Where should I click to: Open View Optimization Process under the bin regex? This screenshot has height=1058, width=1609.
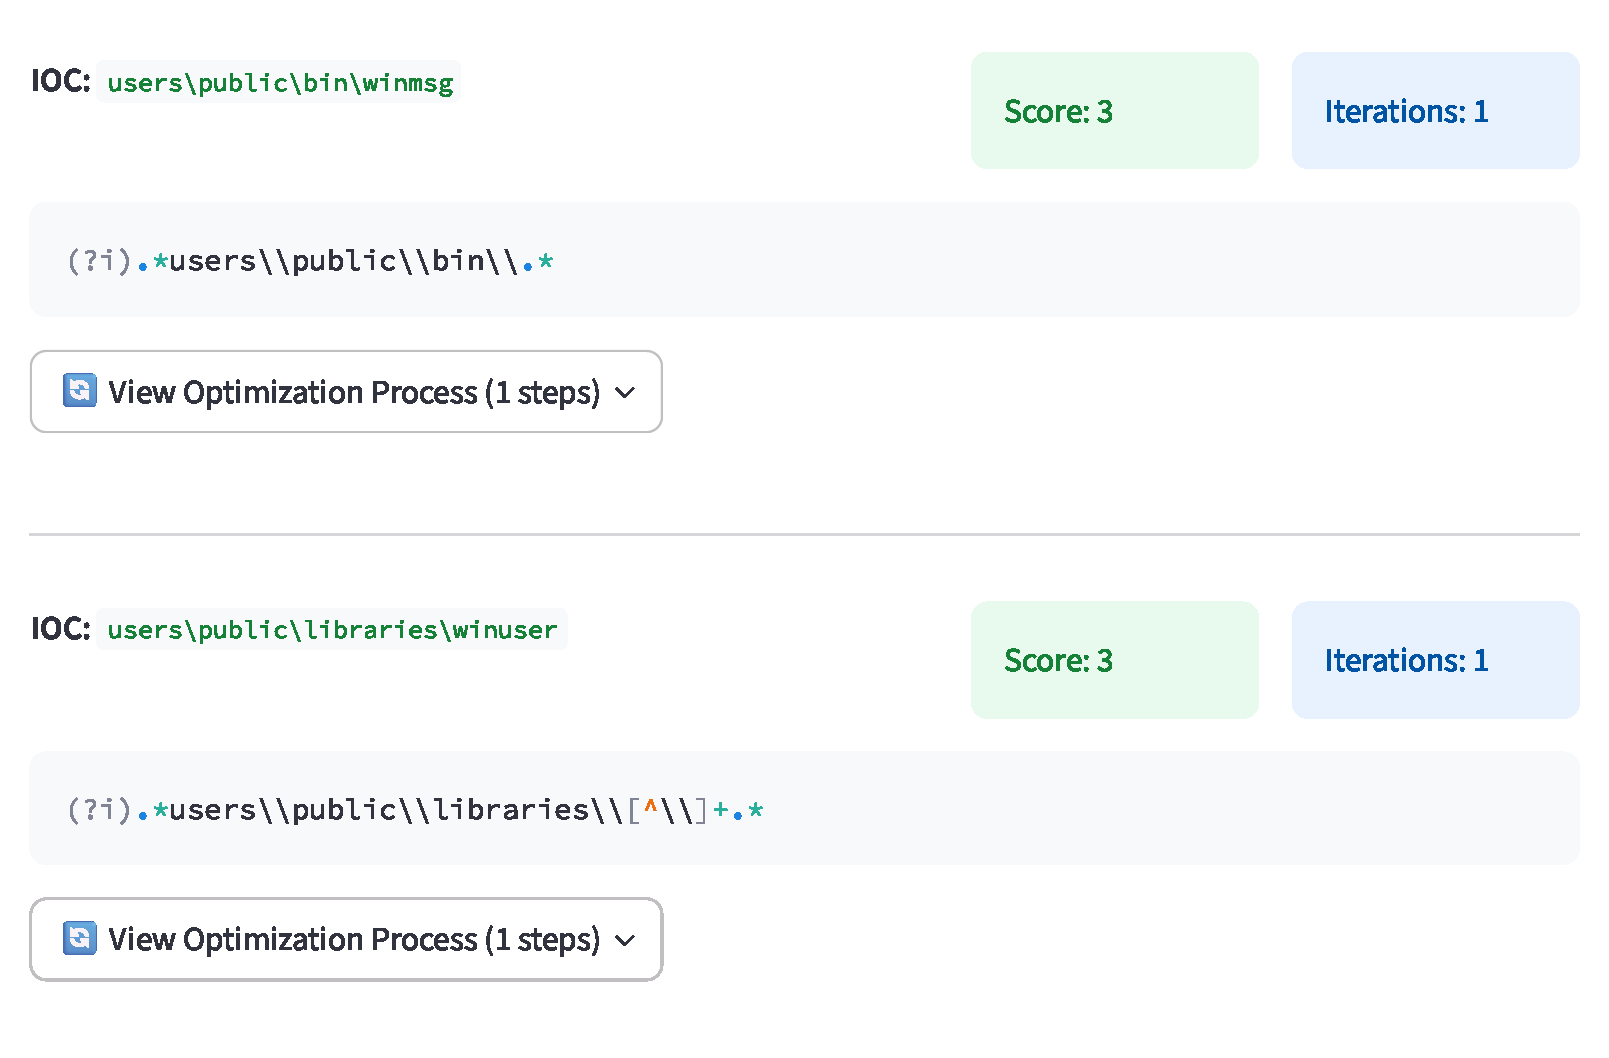tap(346, 391)
